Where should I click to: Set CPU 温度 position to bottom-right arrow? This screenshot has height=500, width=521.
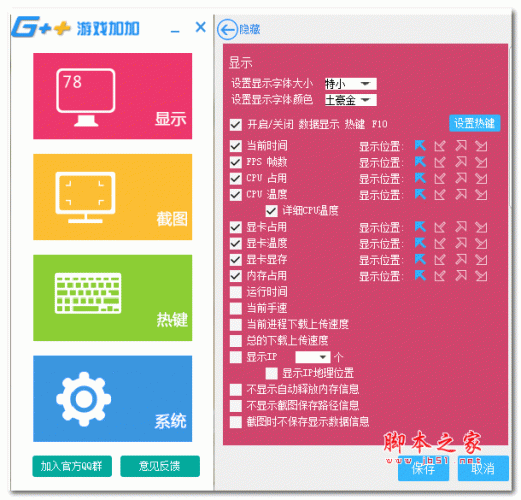pyautogui.click(x=481, y=194)
